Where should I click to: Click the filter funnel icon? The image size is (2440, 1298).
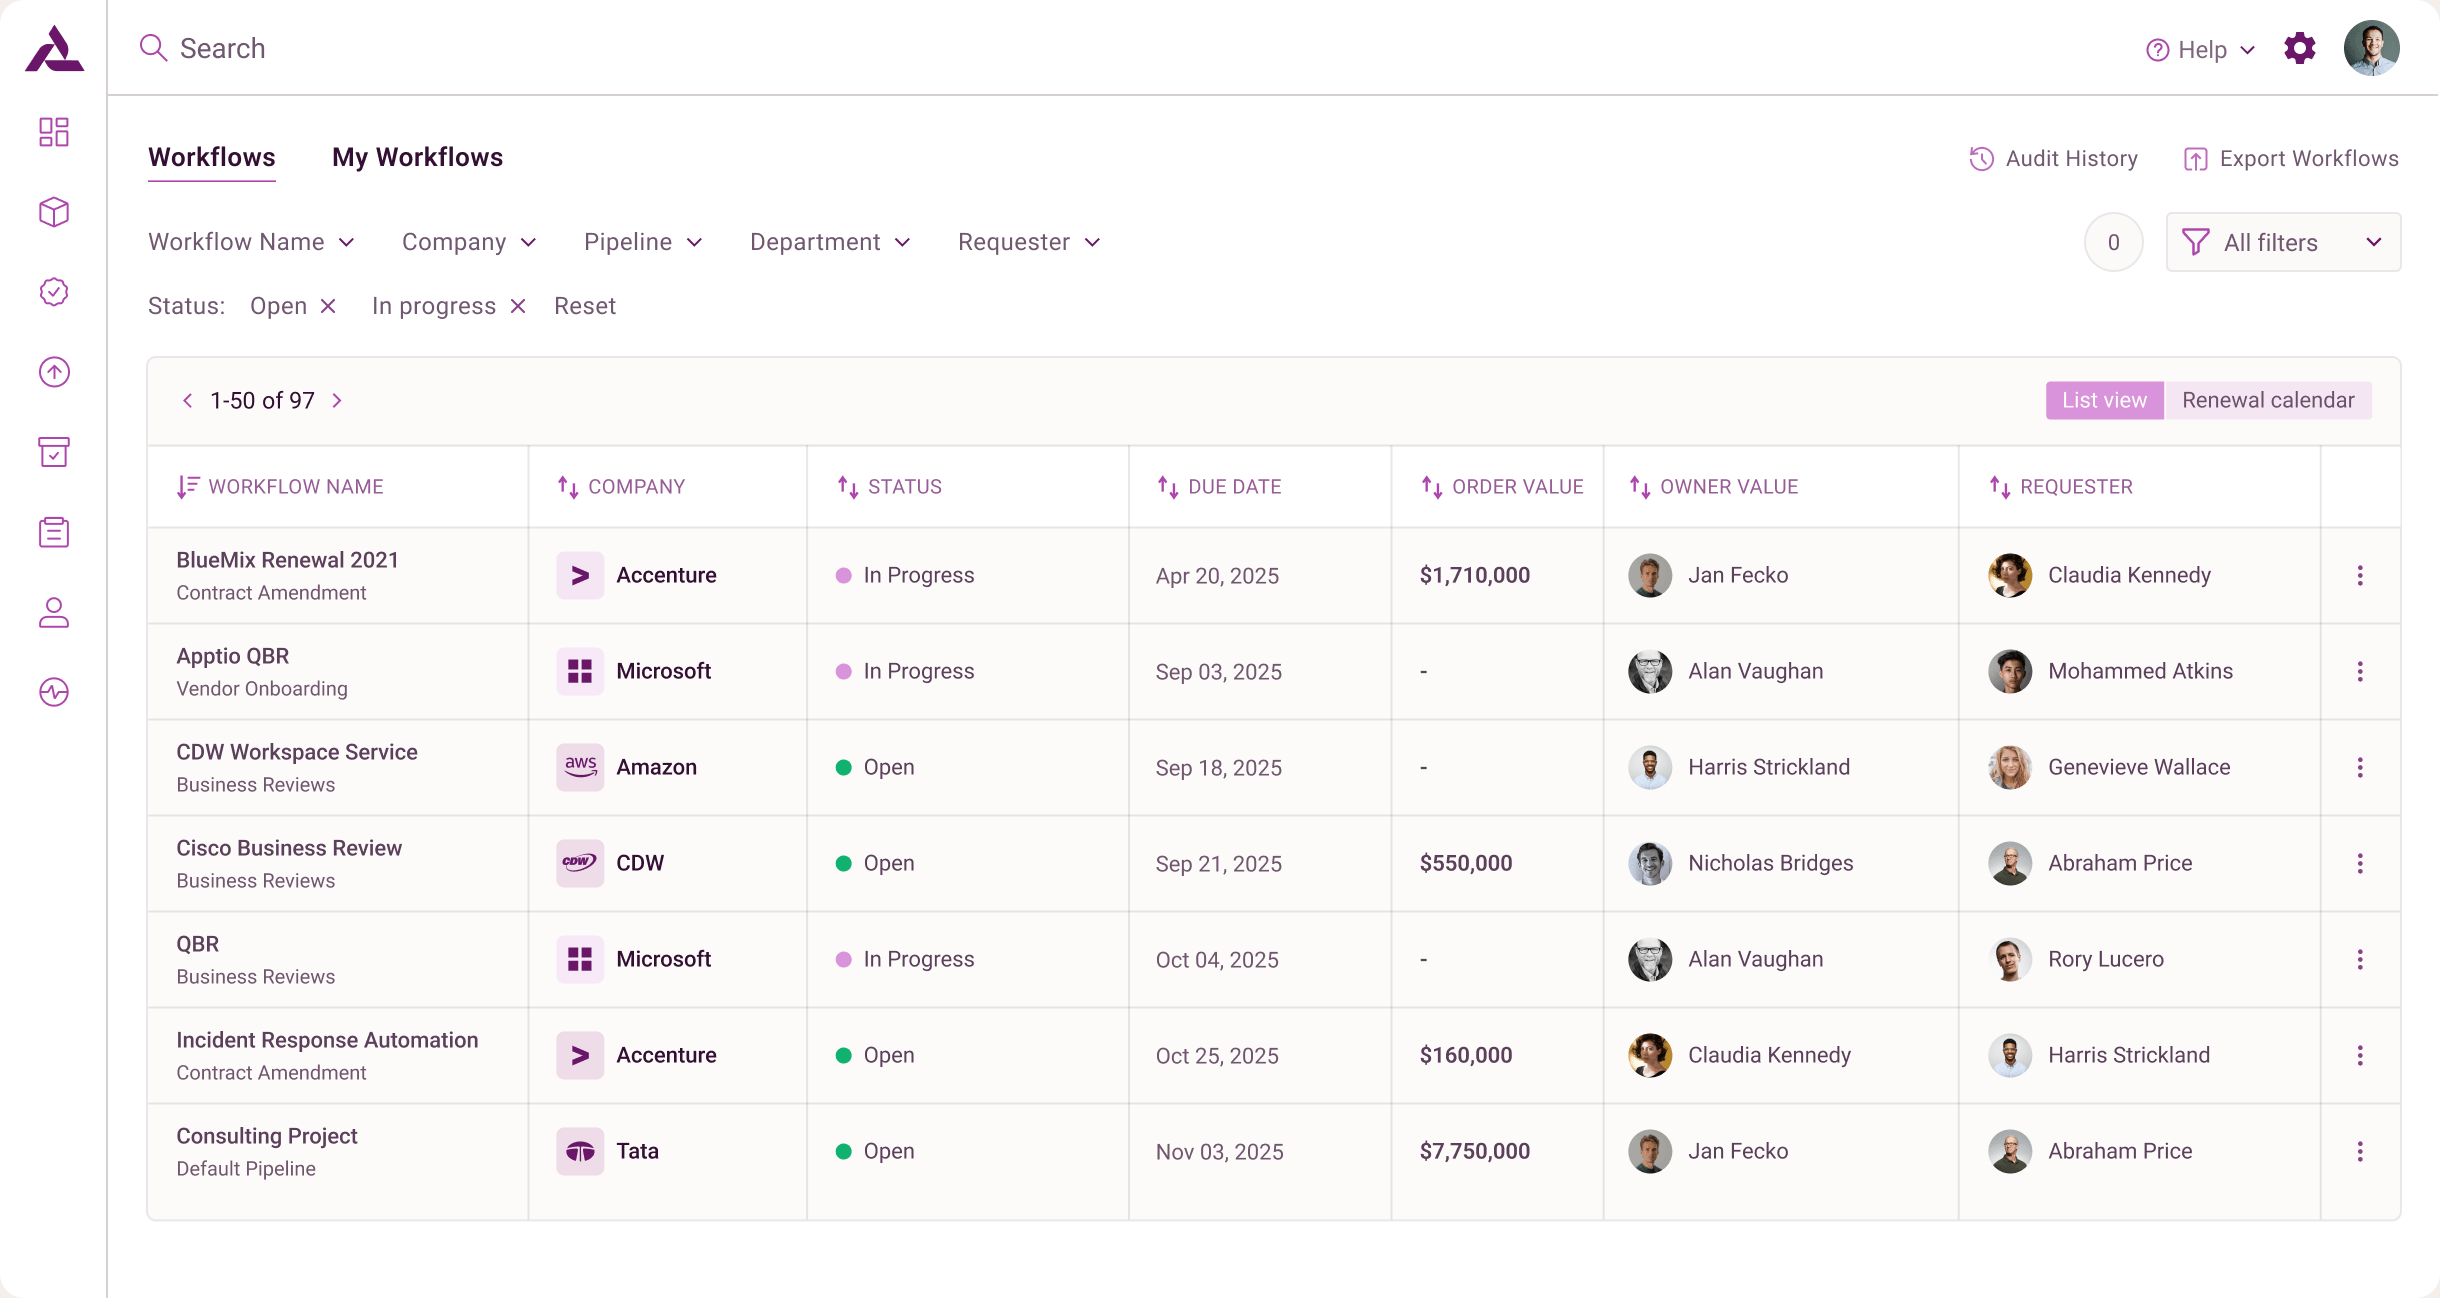2196,242
